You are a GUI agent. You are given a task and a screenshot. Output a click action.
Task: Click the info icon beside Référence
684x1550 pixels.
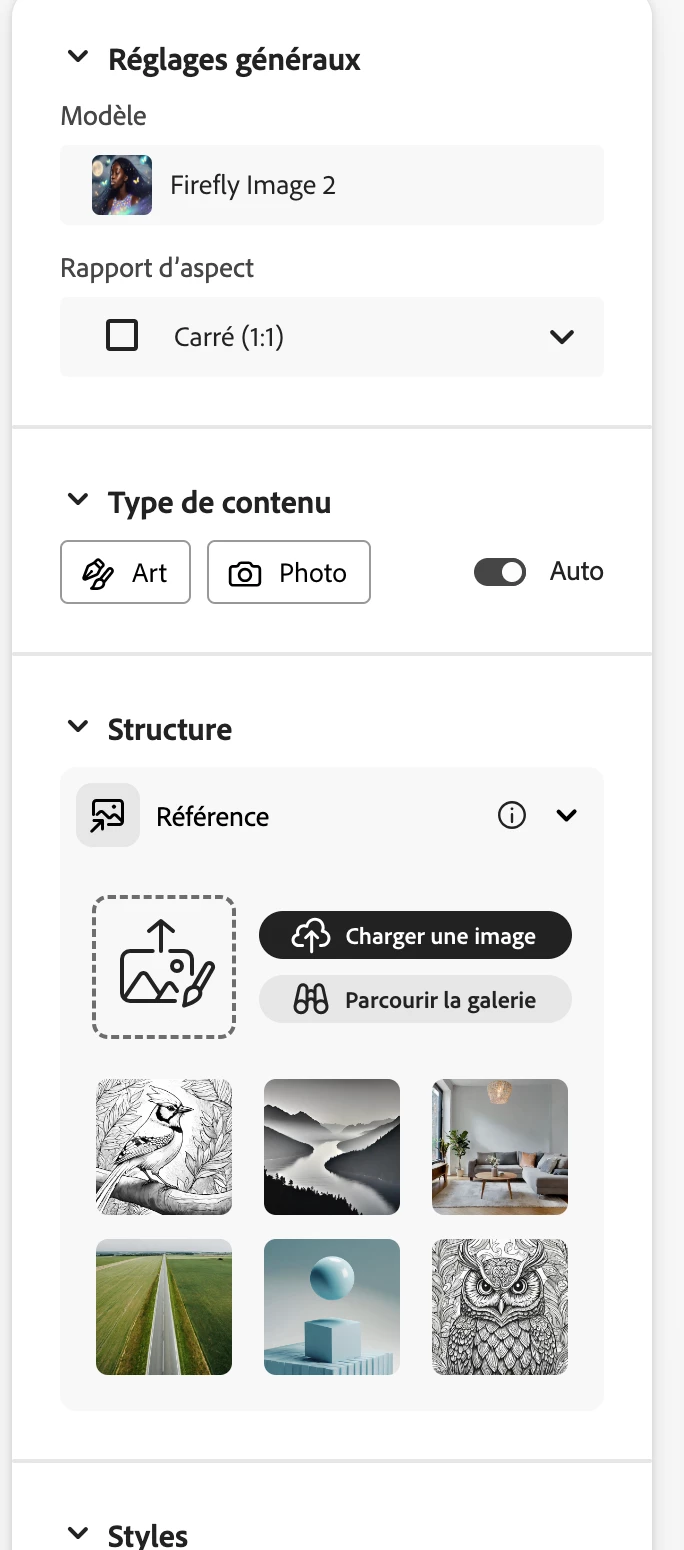click(x=511, y=816)
